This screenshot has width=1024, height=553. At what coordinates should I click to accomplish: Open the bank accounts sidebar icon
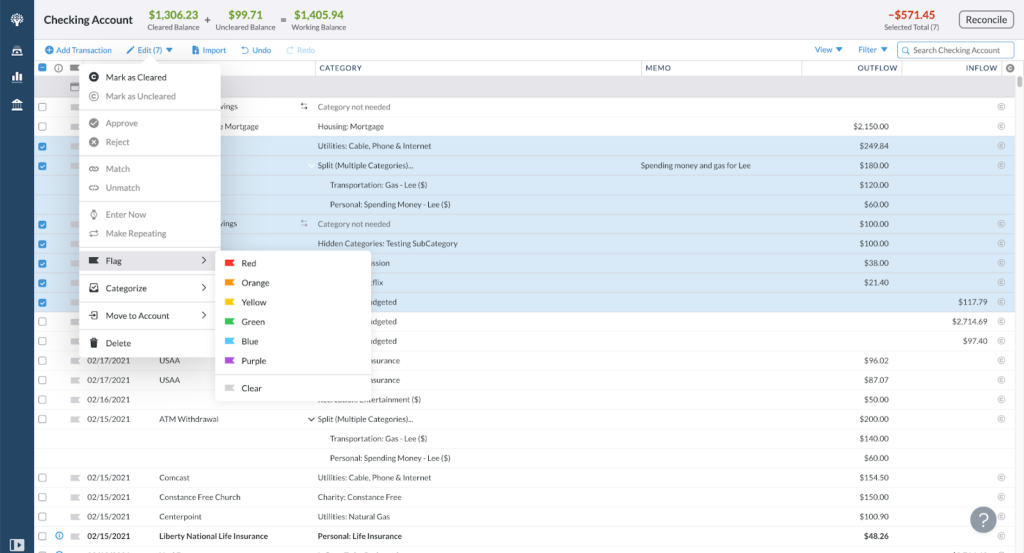(17, 104)
